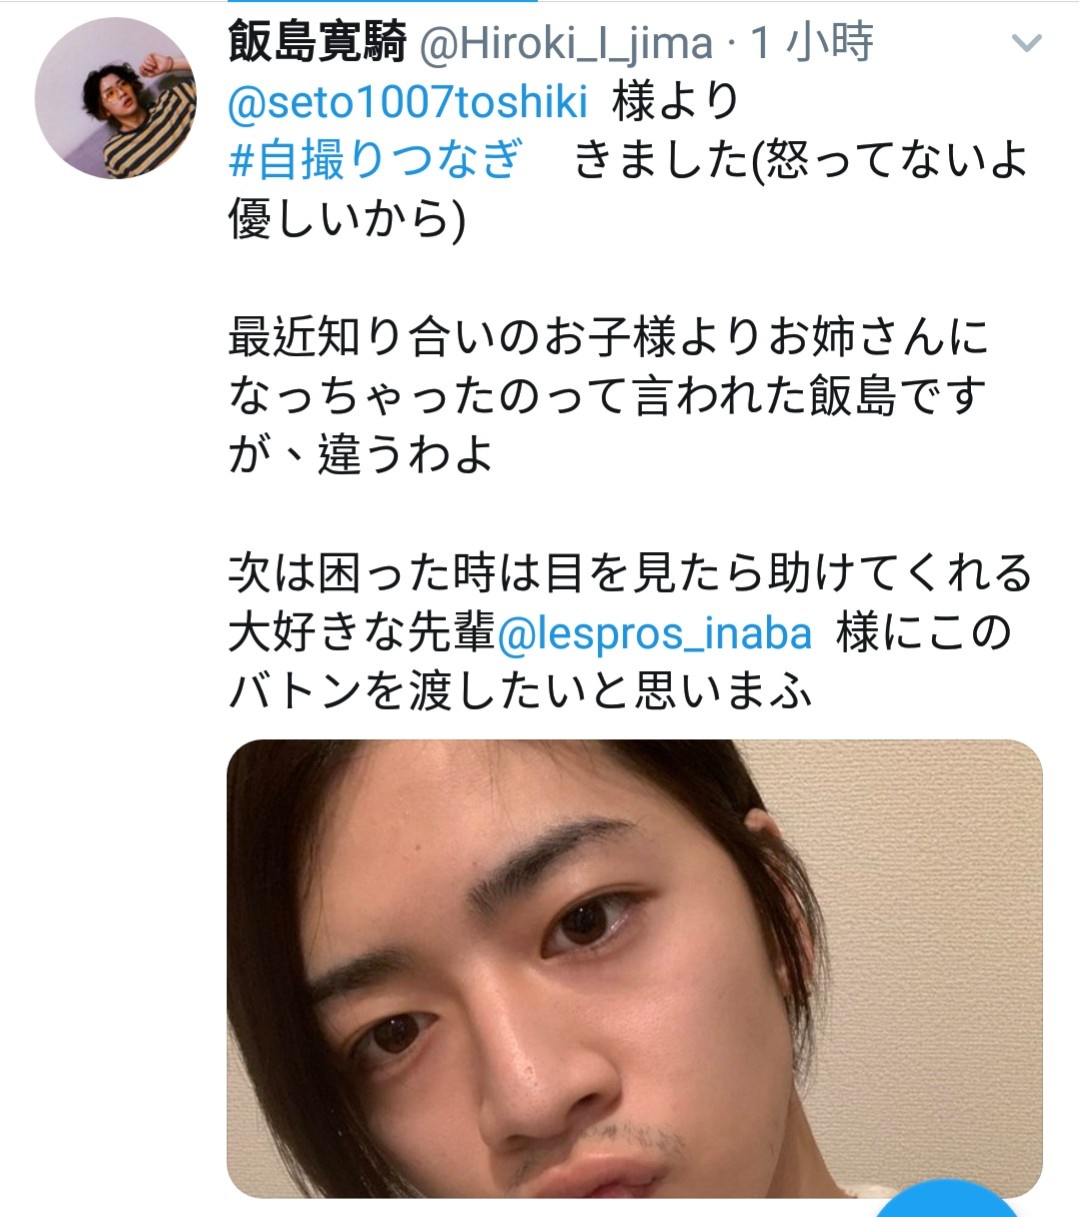This screenshot has height=1217, width=1079.
Task: Open the tweet options chevron menu
Action: pyautogui.click(x=1026, y=43)
